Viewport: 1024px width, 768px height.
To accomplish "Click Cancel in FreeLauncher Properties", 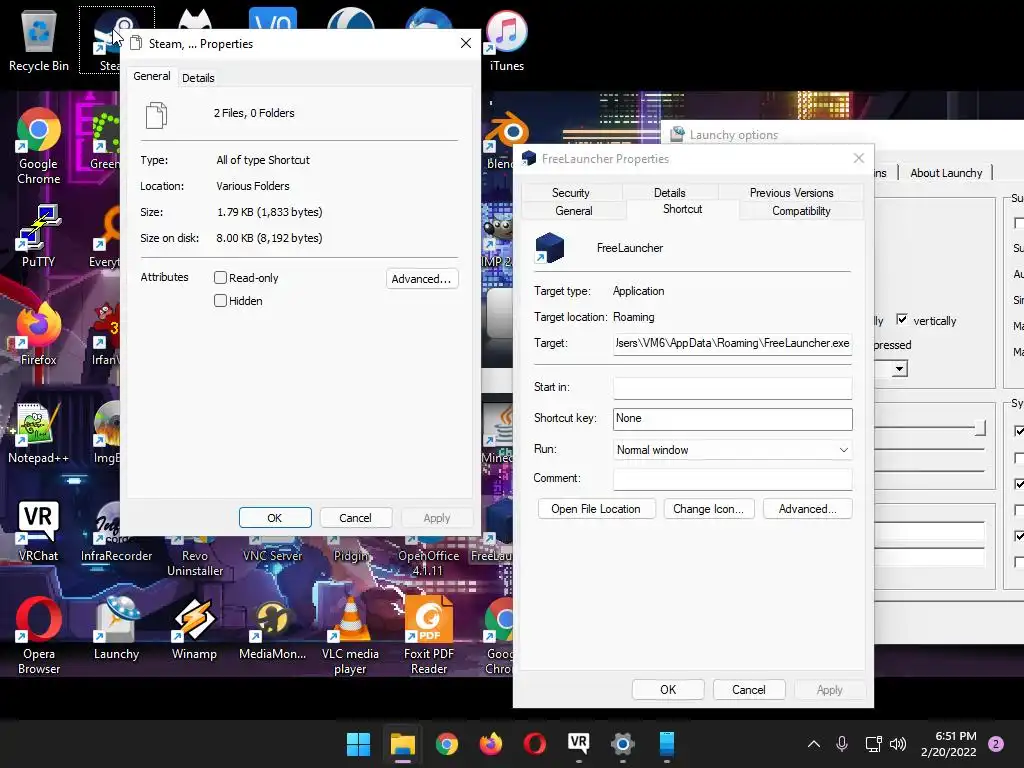I will (748, 690).
